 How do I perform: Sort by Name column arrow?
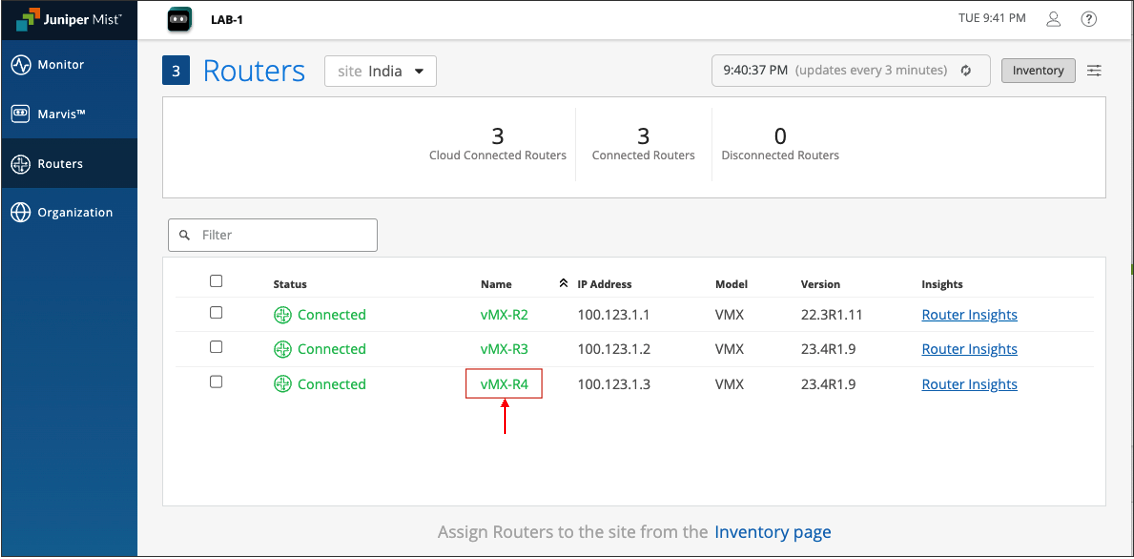(564, 284)
